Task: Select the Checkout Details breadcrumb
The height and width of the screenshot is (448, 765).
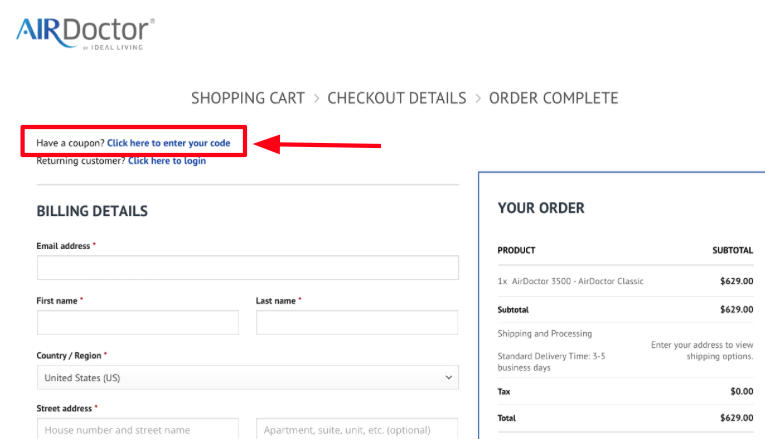Action: coord(396,98)
